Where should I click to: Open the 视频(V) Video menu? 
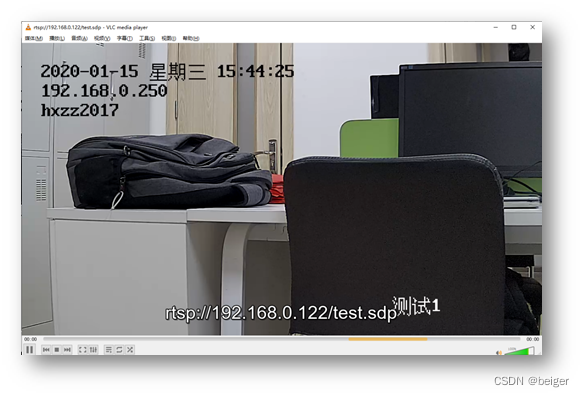102,38
